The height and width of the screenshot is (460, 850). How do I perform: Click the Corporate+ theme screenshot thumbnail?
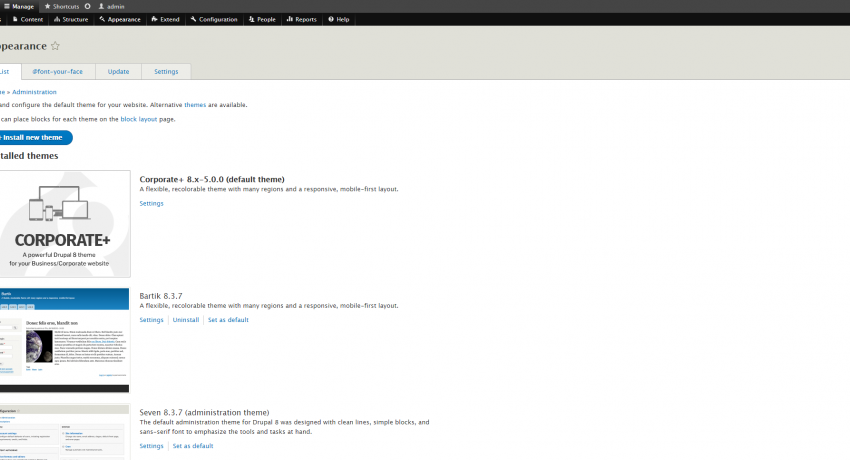tap(65, 224)
